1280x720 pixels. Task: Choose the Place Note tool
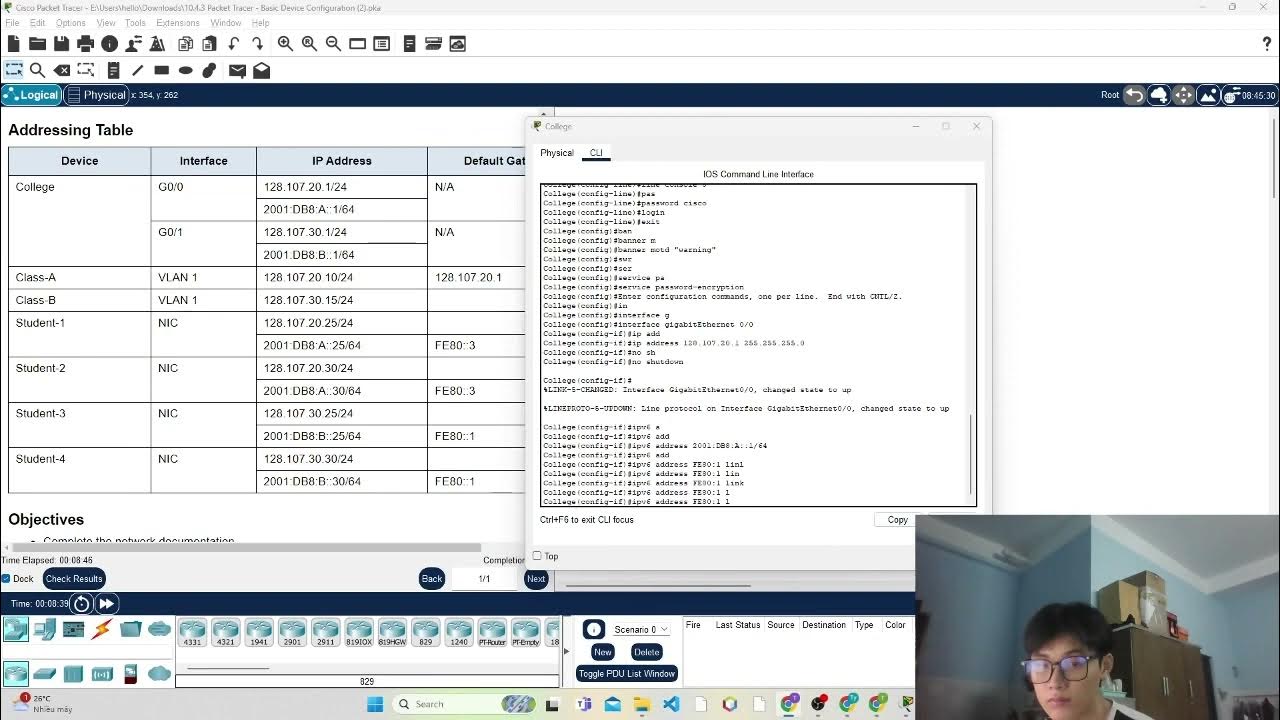pyautogui.click(x=113, y=70)
